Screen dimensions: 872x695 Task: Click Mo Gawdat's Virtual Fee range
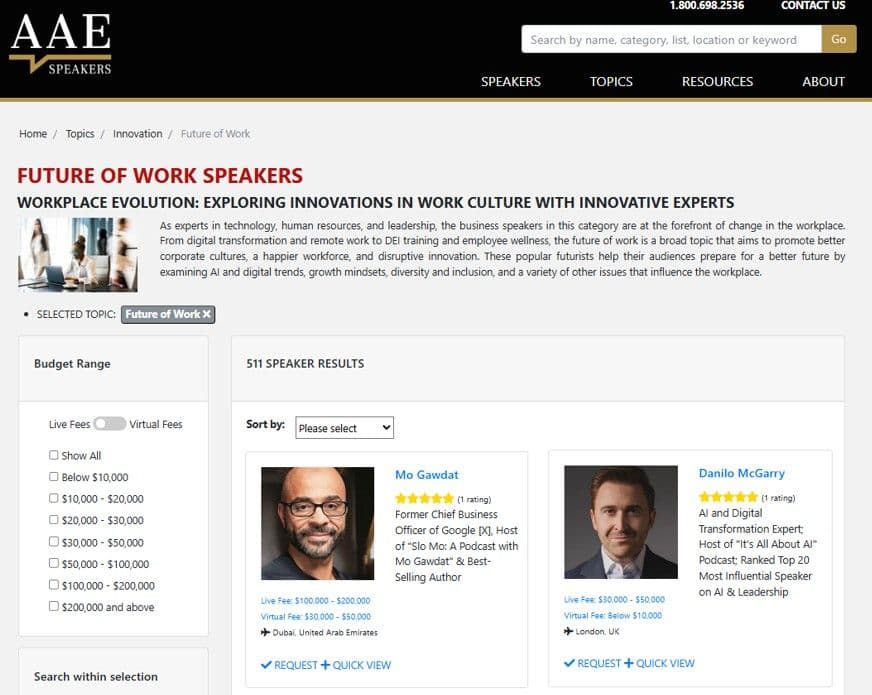316,617
